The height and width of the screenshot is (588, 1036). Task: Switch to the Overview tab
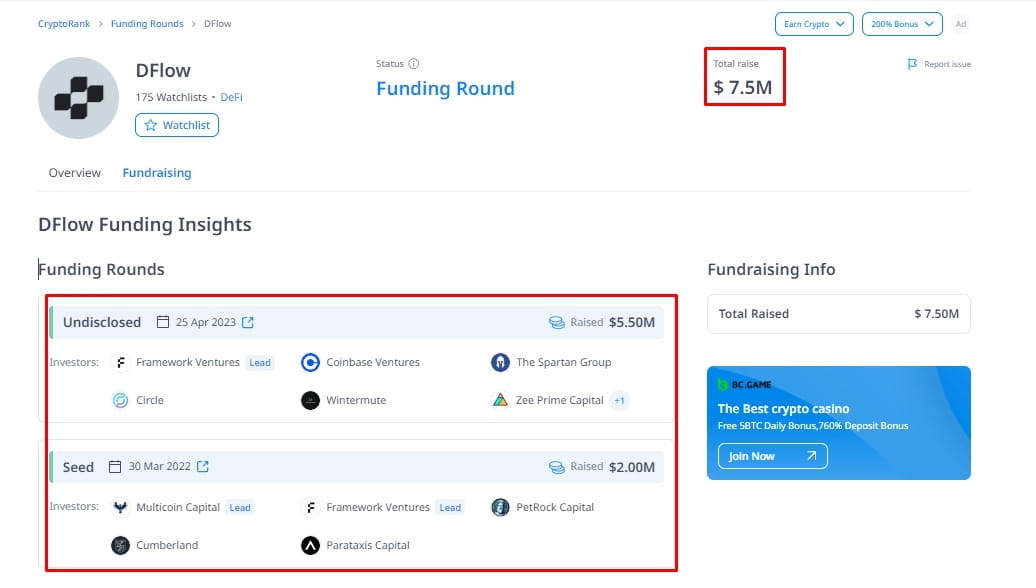pos(74,172)
